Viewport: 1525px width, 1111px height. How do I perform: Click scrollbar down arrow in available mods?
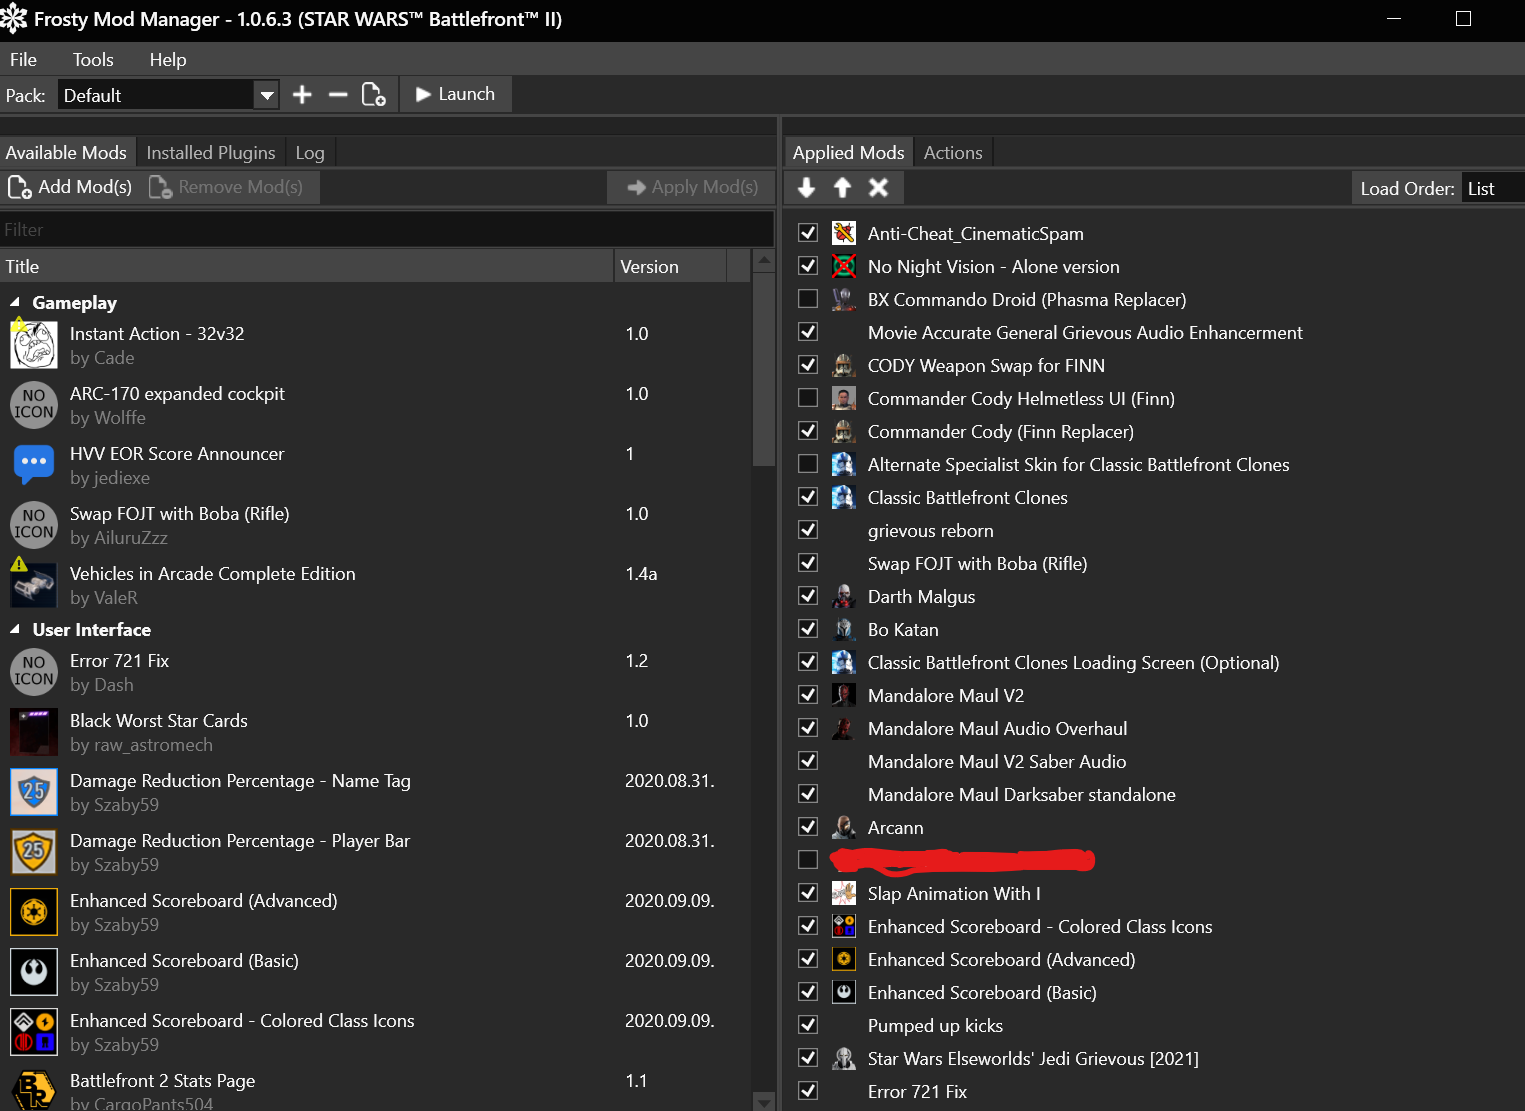764,1102
